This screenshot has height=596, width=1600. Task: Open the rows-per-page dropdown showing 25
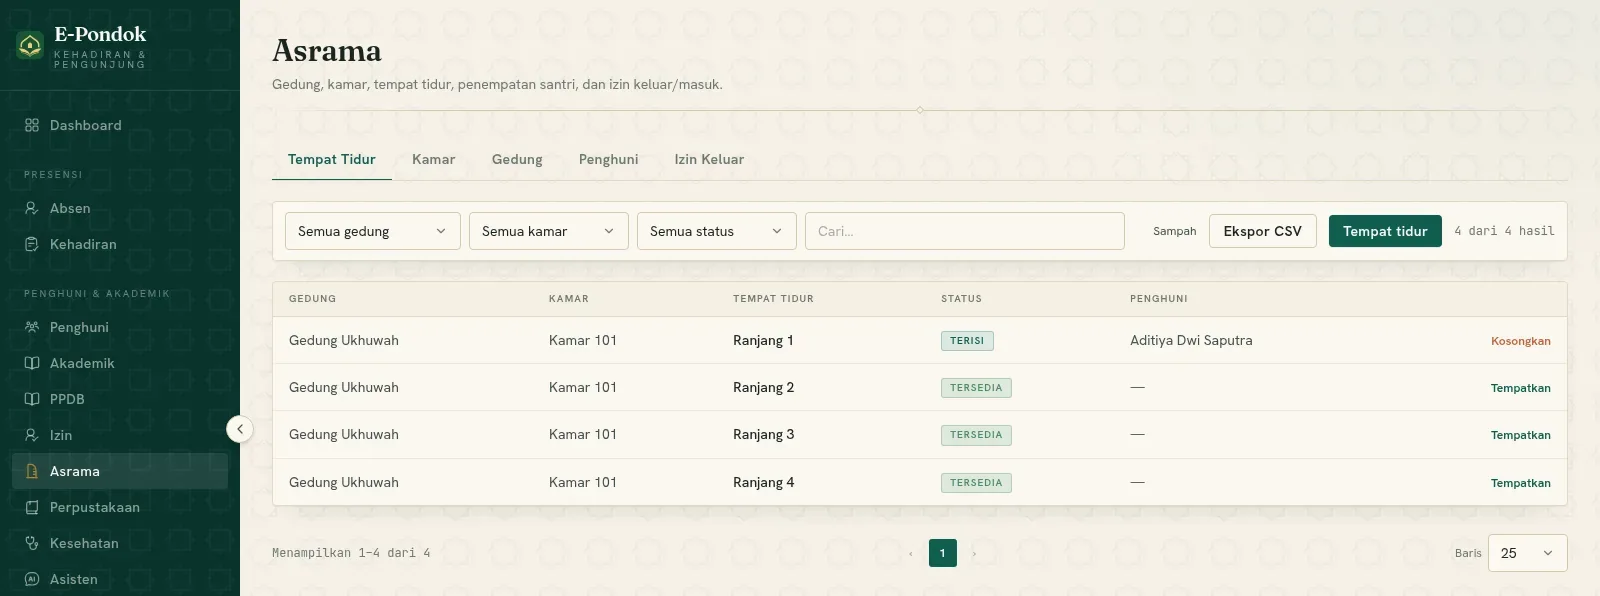tap(1528, 553)
